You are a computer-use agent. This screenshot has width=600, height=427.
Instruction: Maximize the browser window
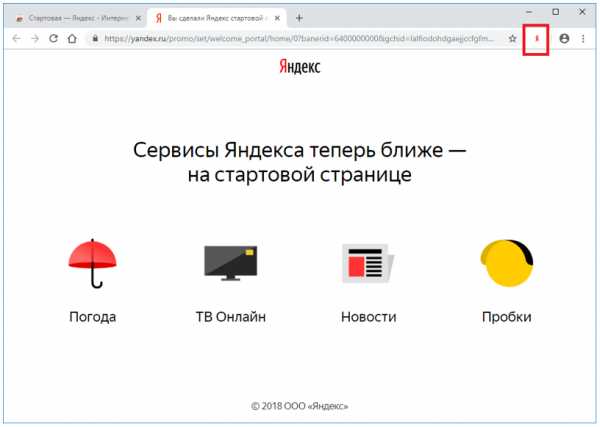tap(556, 12)
